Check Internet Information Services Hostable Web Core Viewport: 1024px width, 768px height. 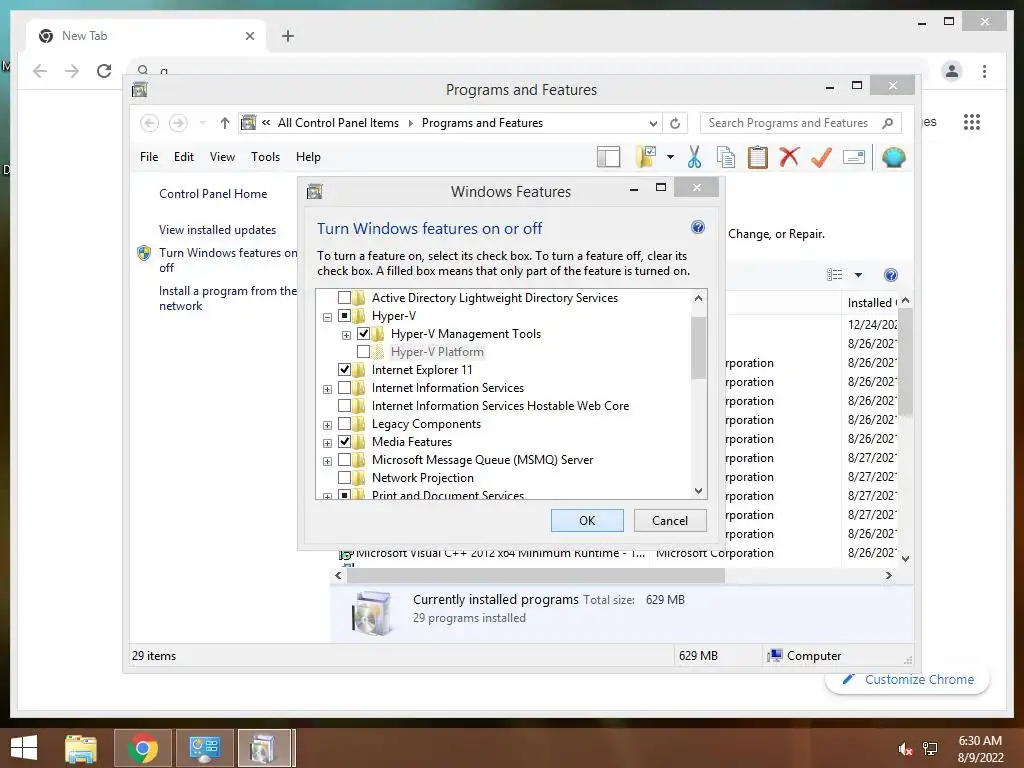(x=344, y=406)
